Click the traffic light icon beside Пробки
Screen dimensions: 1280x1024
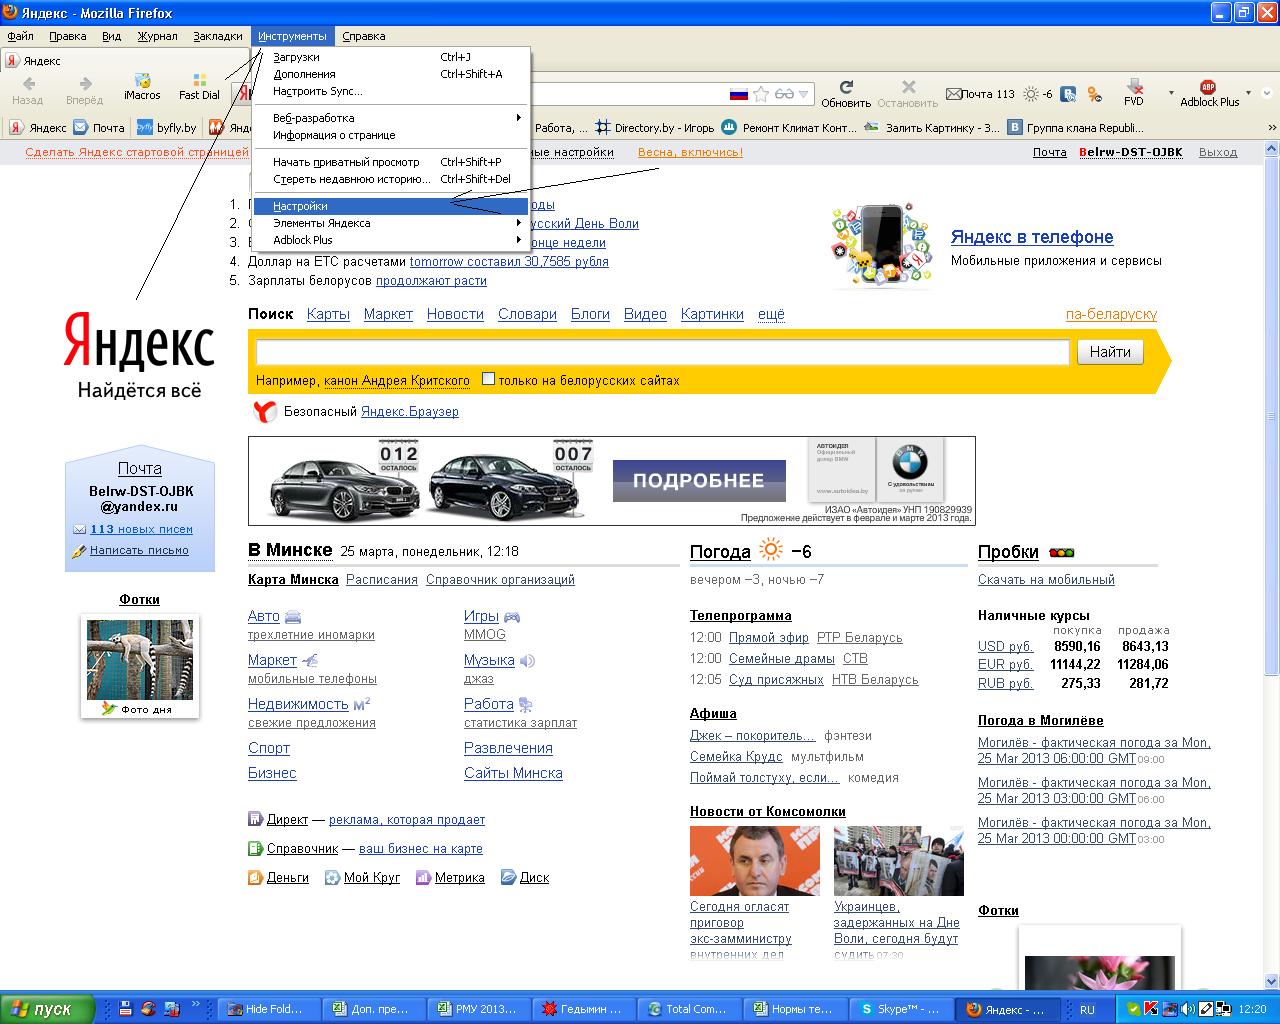(1061, 552)
